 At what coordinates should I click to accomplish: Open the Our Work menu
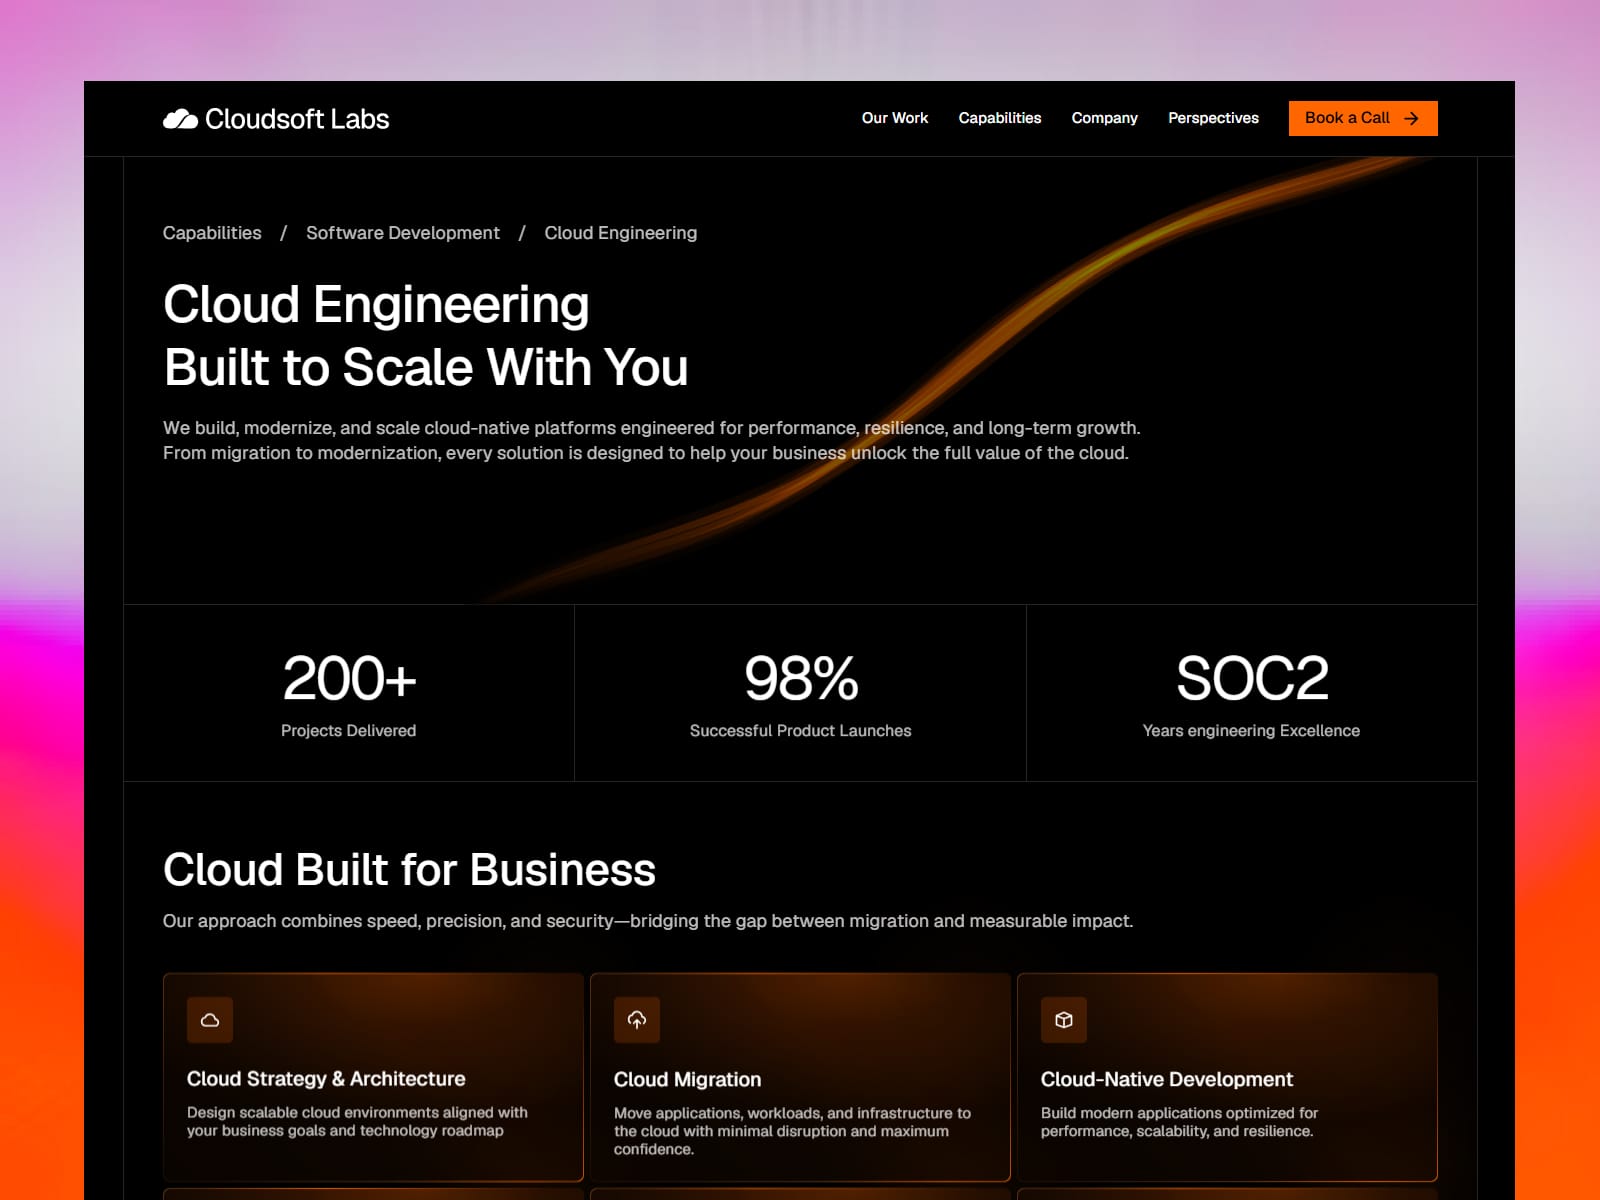point(895,118)
